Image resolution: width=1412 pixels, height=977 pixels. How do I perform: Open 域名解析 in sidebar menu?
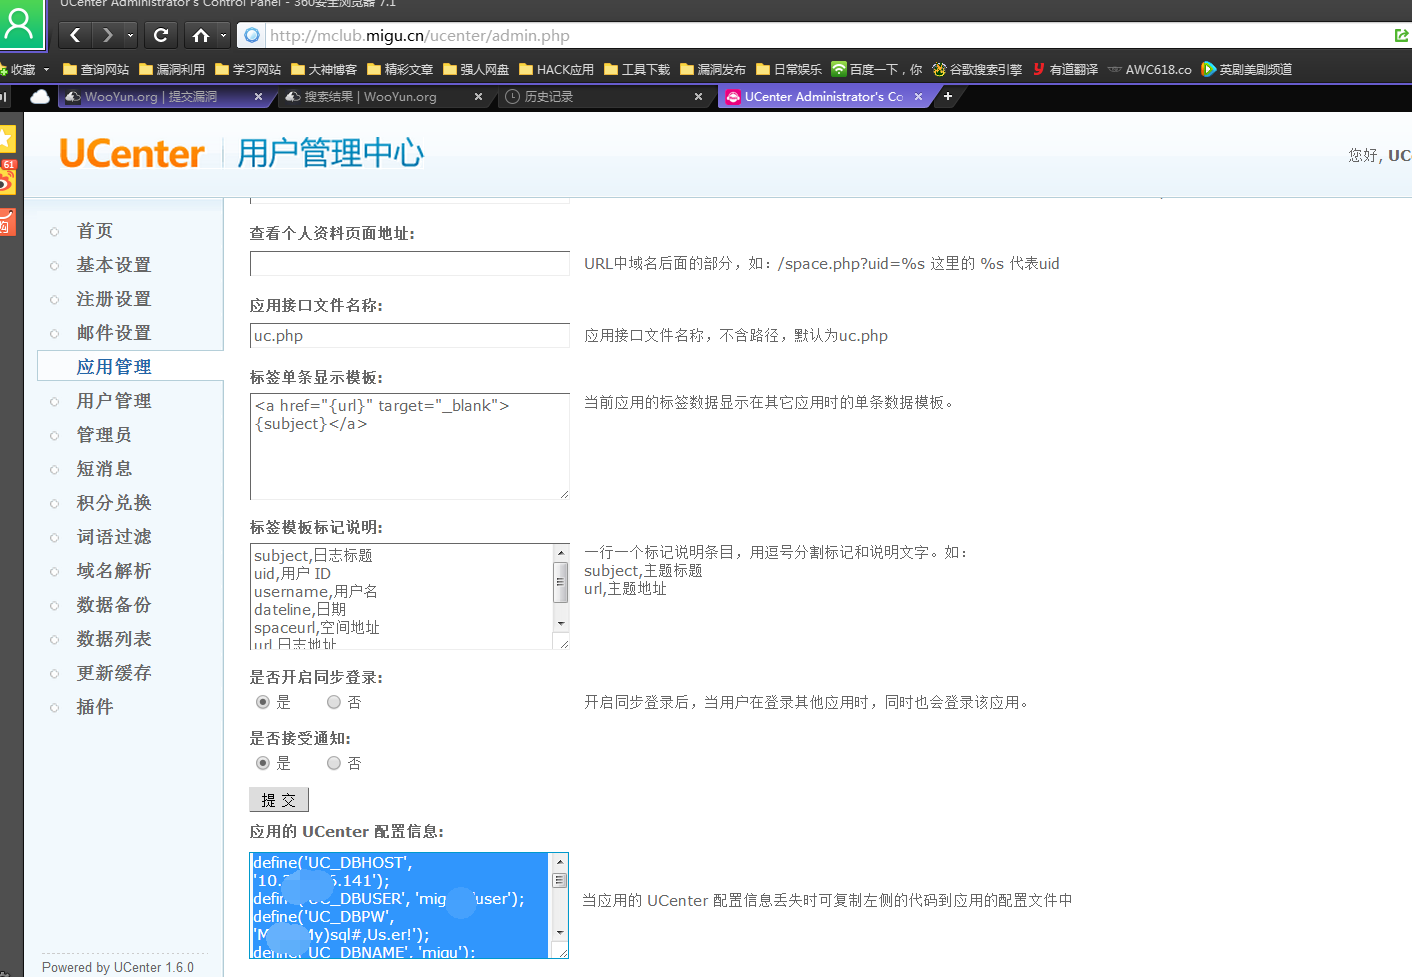point(114,571)
